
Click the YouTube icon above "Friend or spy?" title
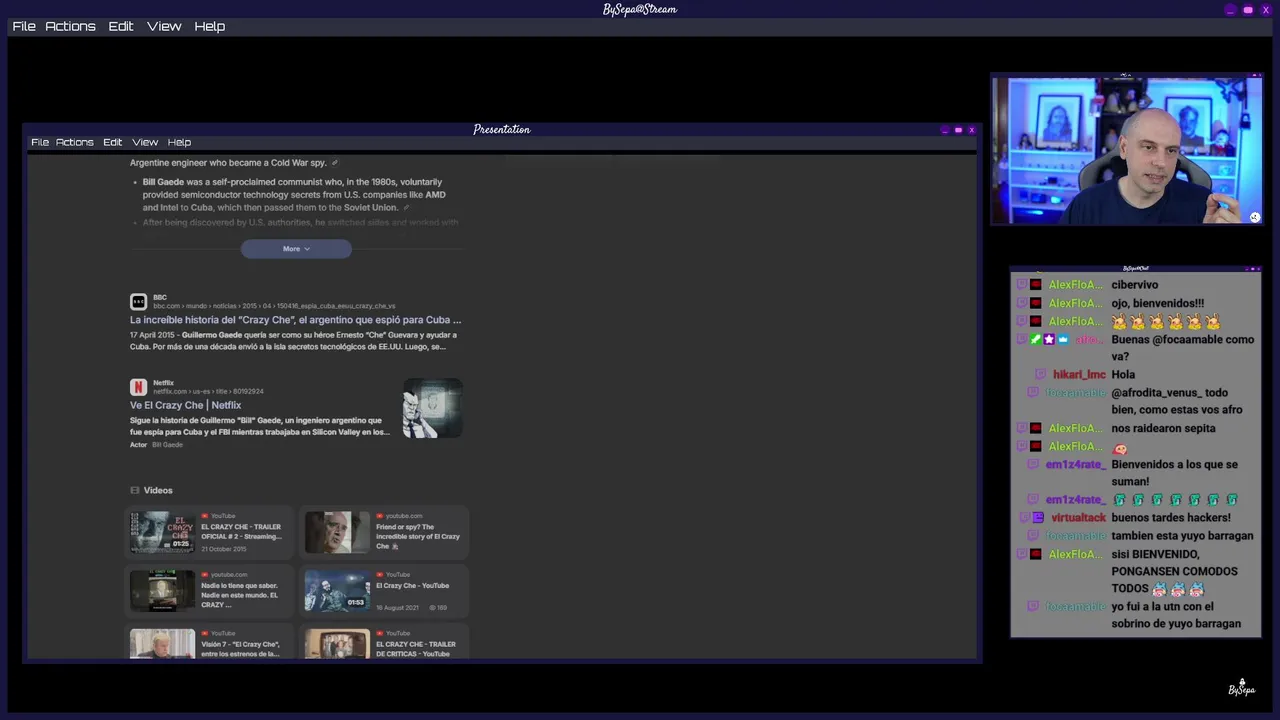(380, 516)
